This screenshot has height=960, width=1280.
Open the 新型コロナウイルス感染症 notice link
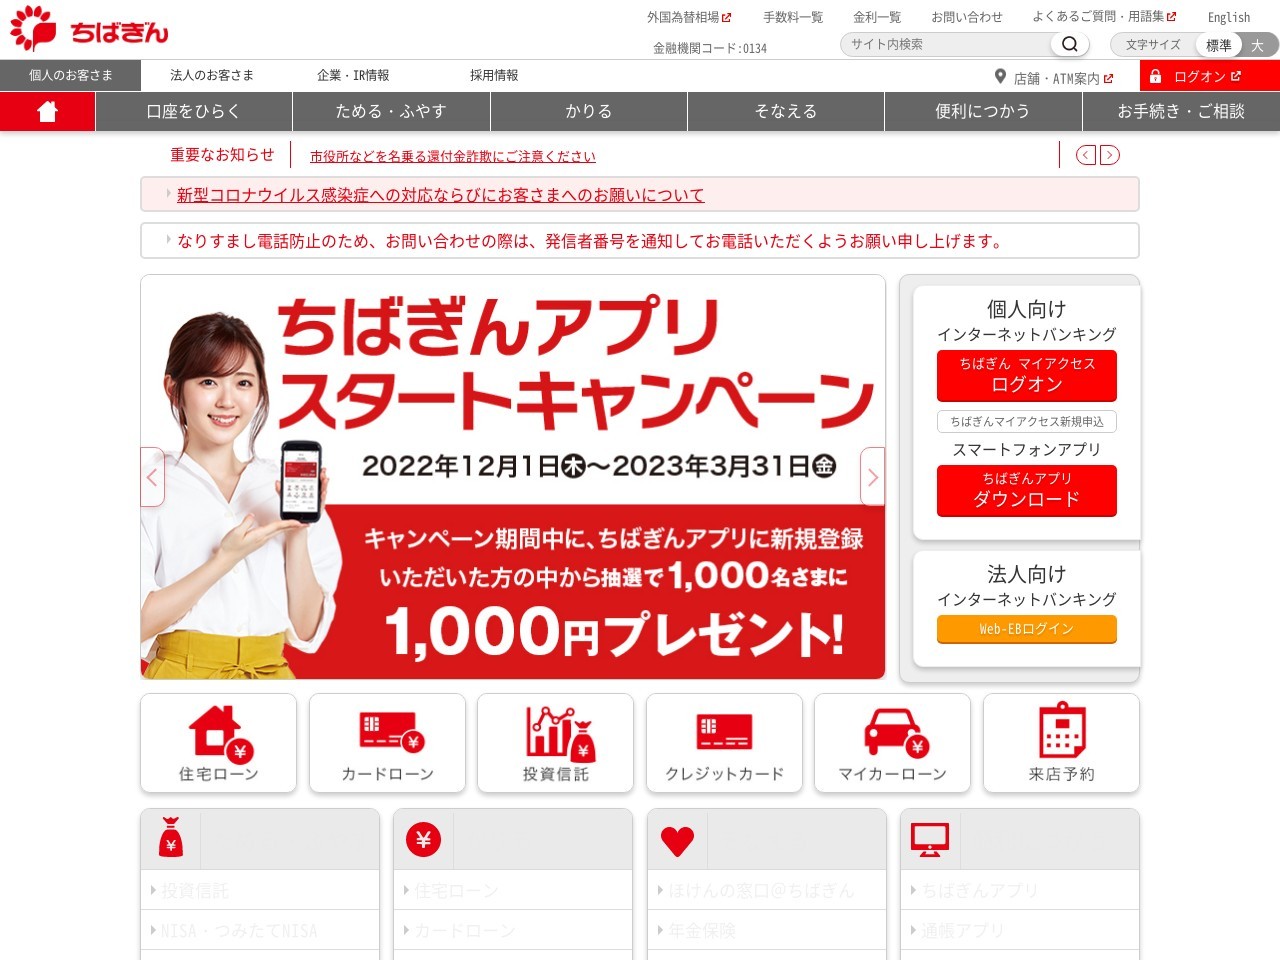tap(441, 195)
